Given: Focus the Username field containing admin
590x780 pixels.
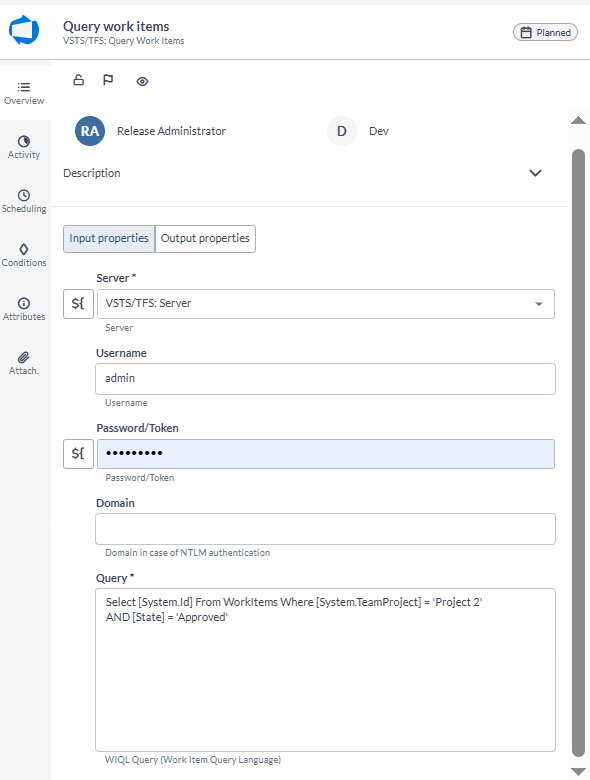Looking at the screenshot, I should 325,379.
